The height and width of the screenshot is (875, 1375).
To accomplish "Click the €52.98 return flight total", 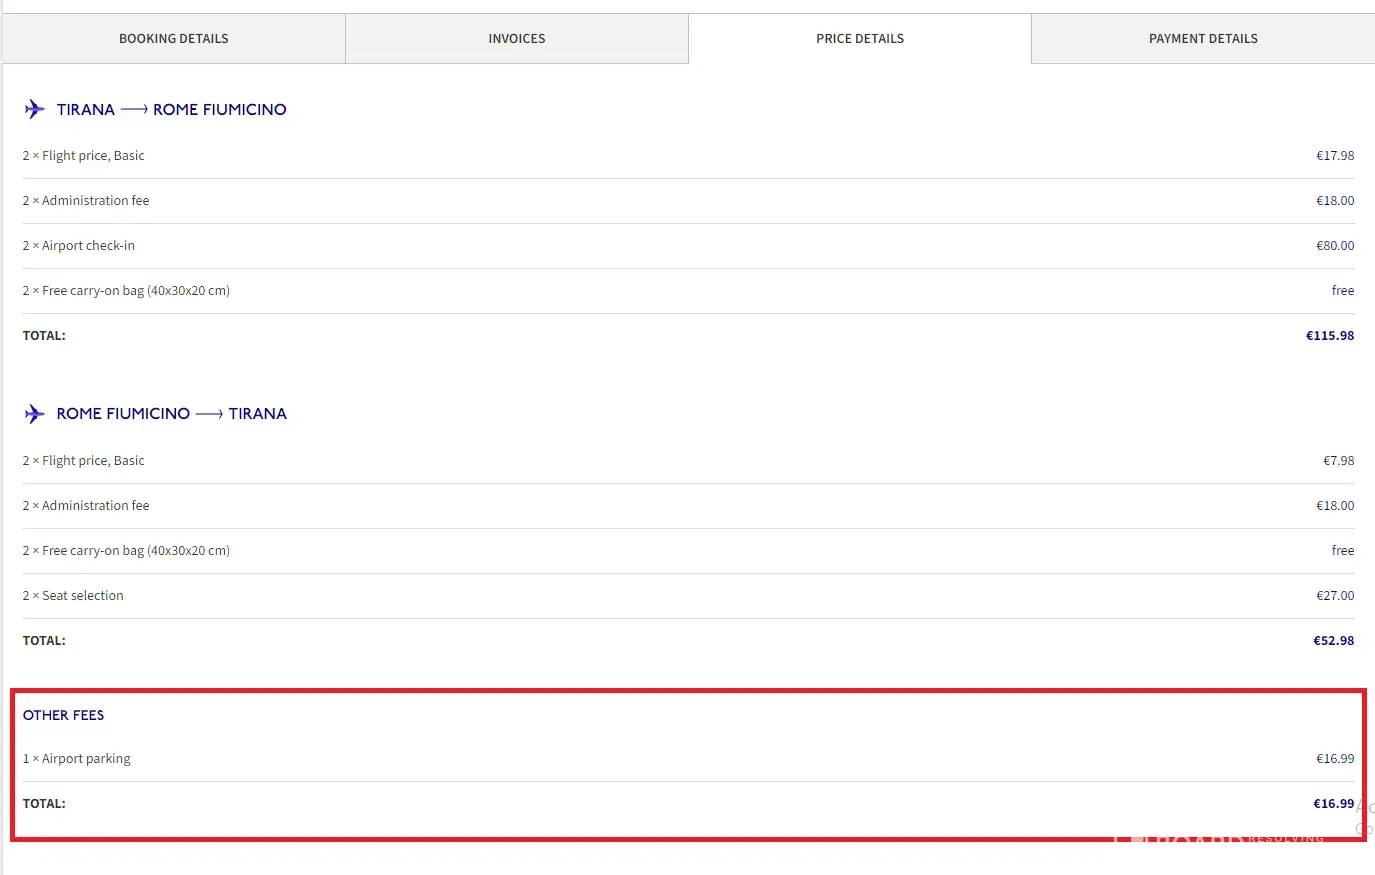I will coord(1333,641).
